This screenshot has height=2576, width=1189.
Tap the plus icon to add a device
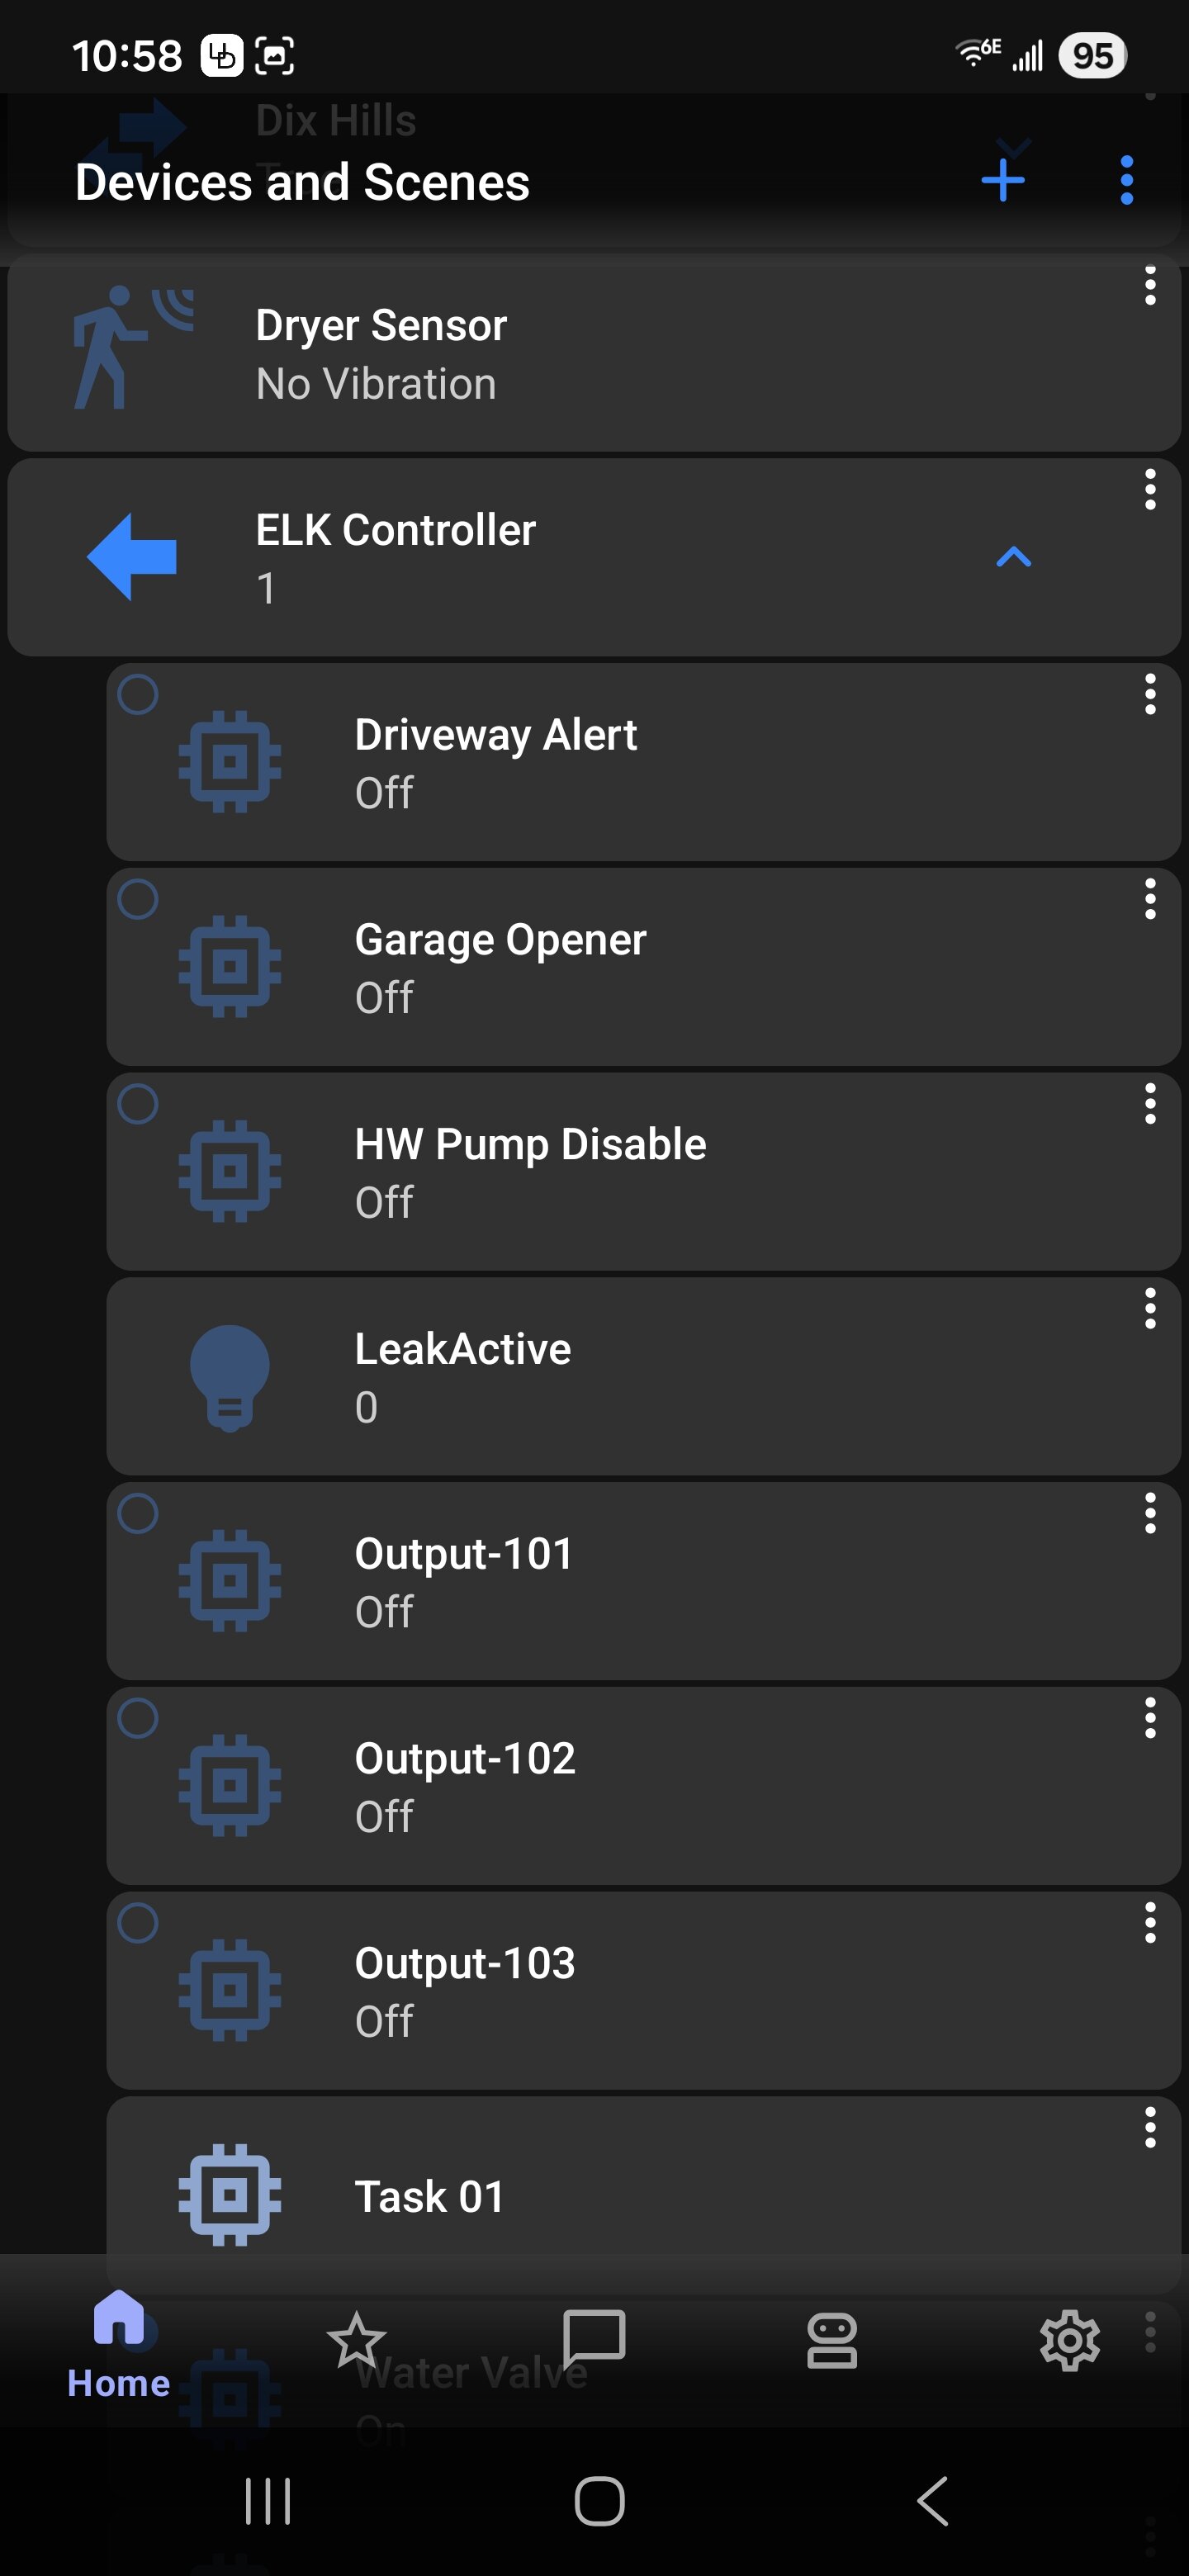click(1002, 181)
